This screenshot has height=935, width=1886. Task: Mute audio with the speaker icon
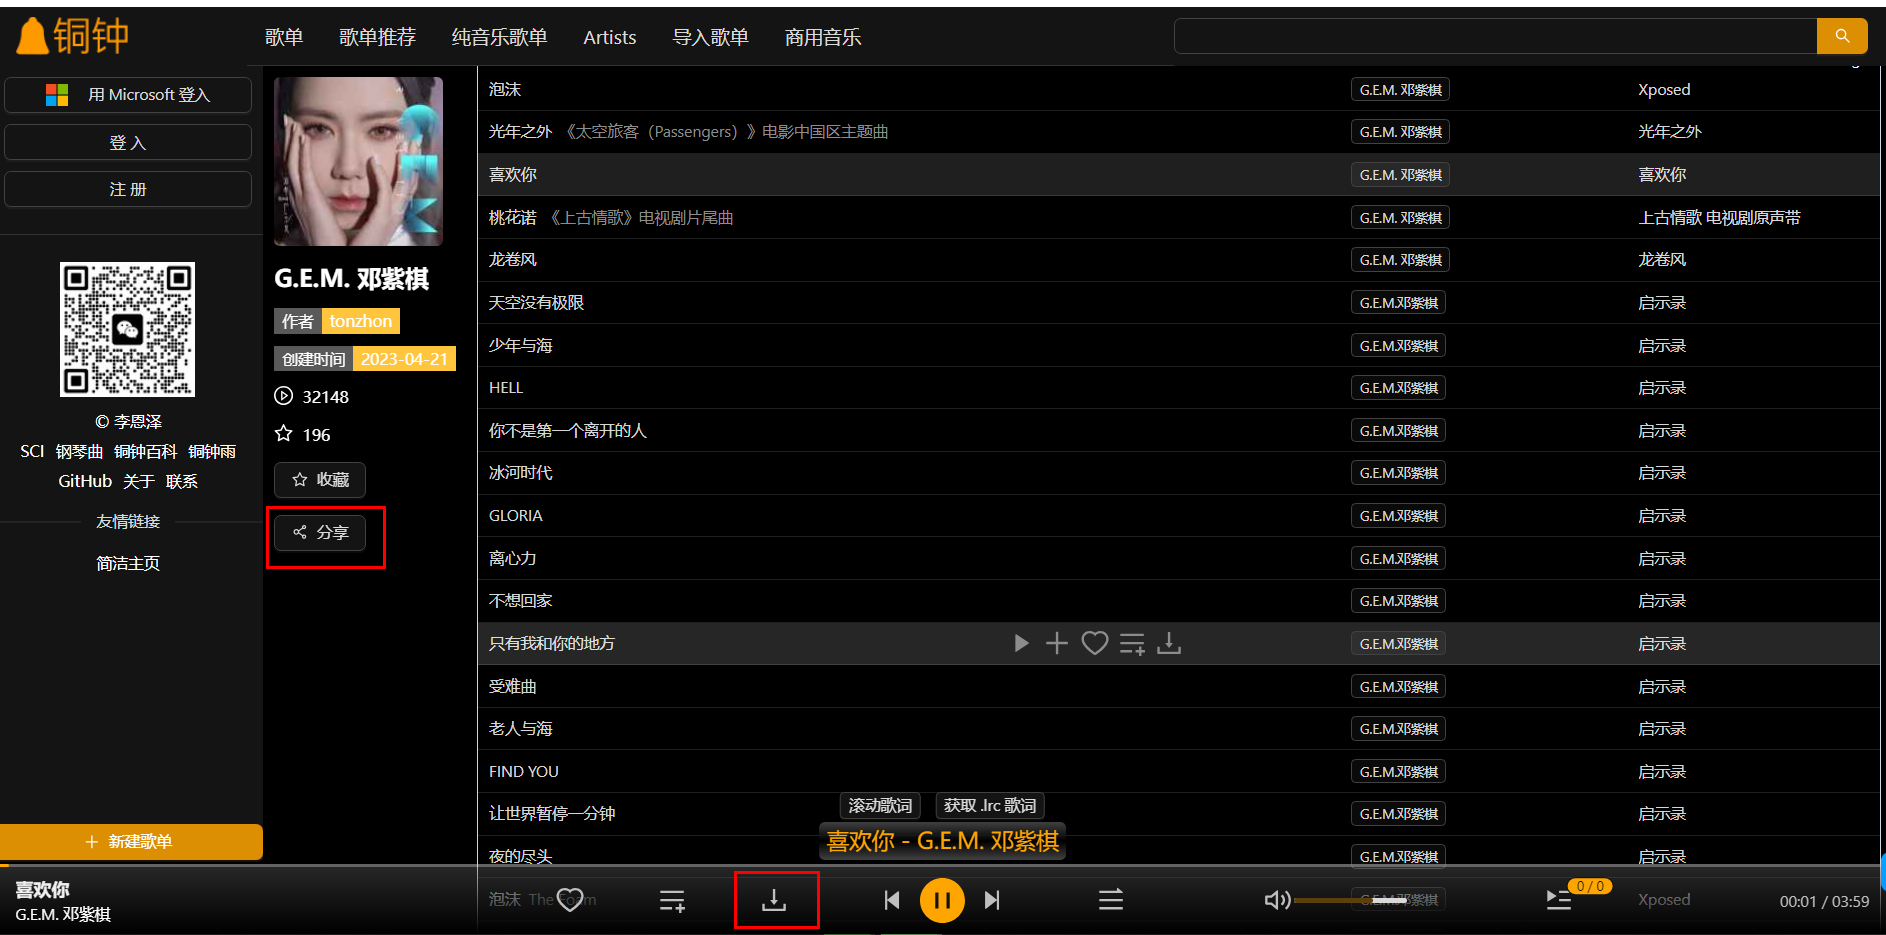coord(1276,900)
